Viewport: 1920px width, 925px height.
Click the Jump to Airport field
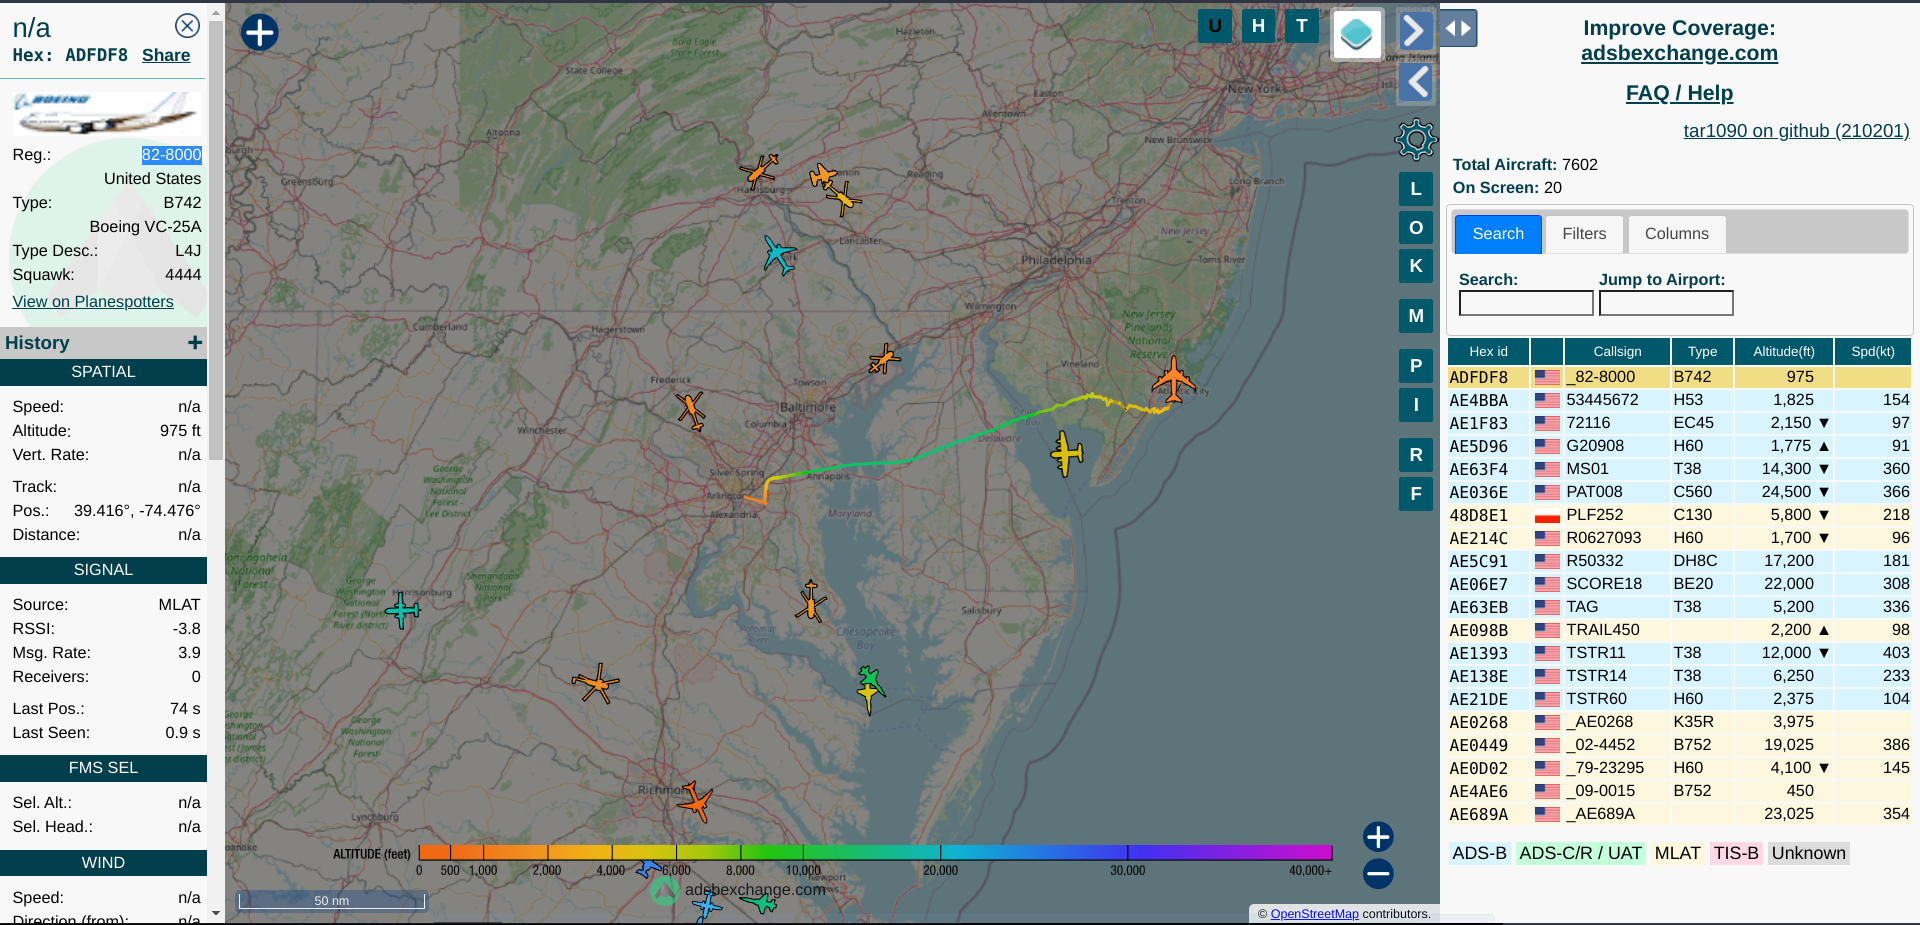1666,303
